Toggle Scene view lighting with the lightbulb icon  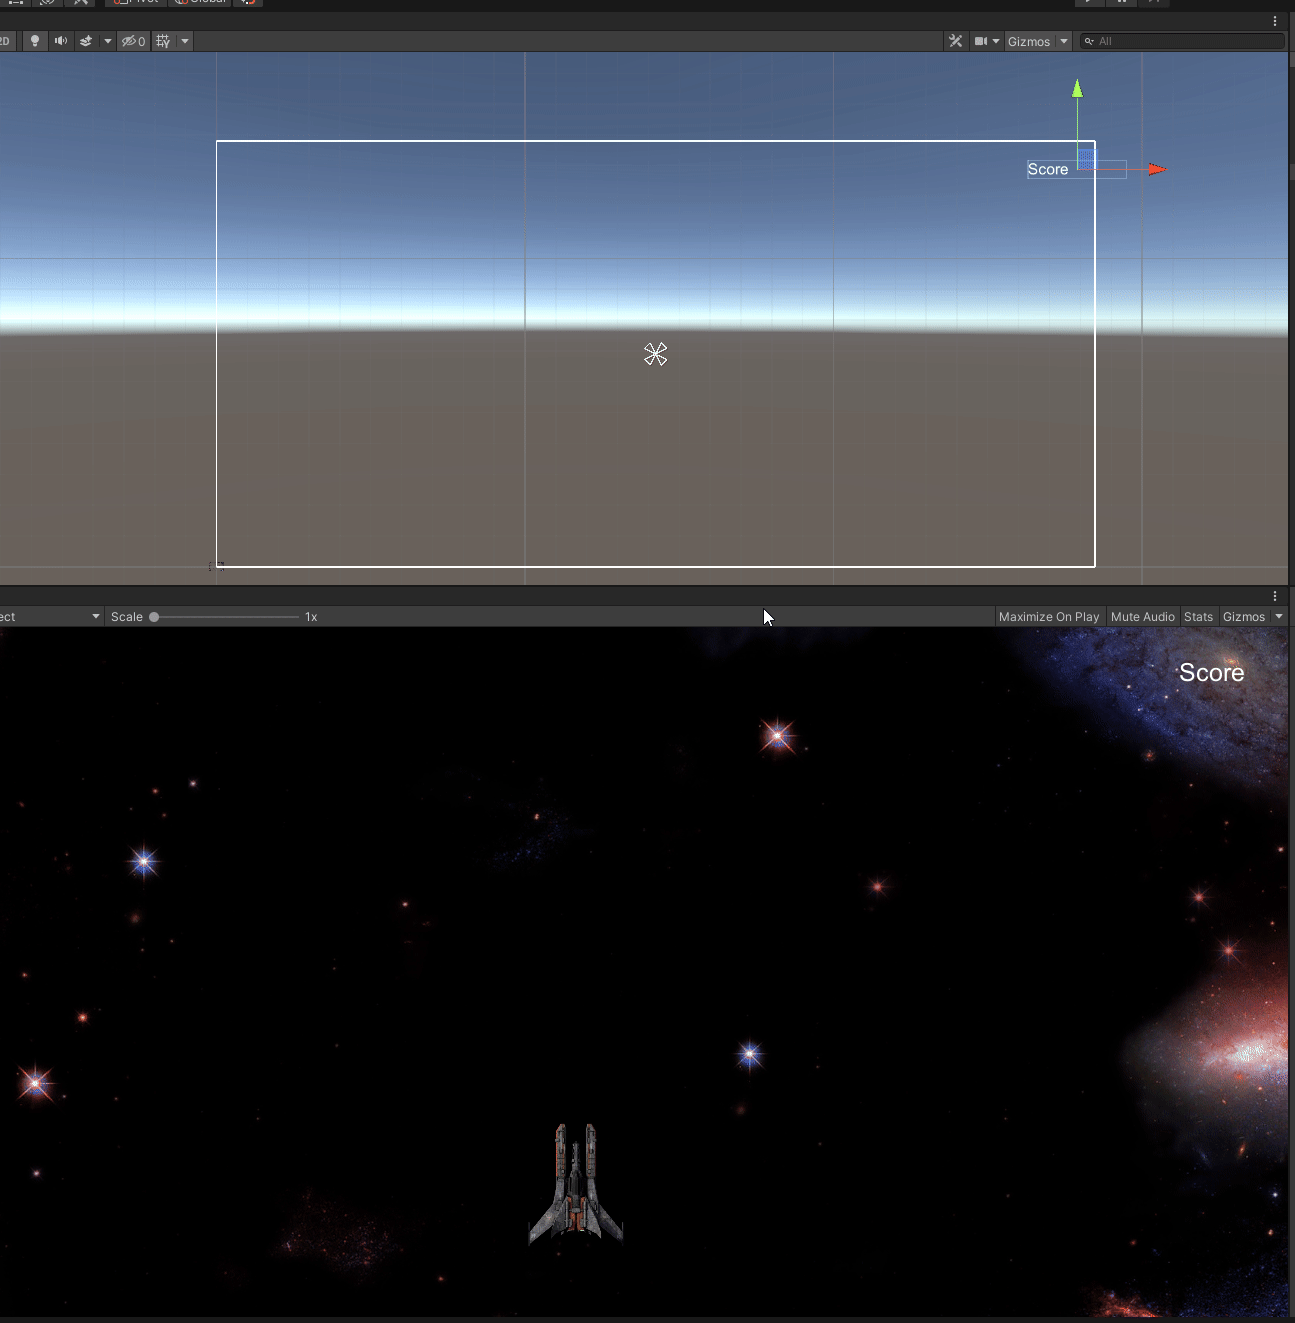35,41
